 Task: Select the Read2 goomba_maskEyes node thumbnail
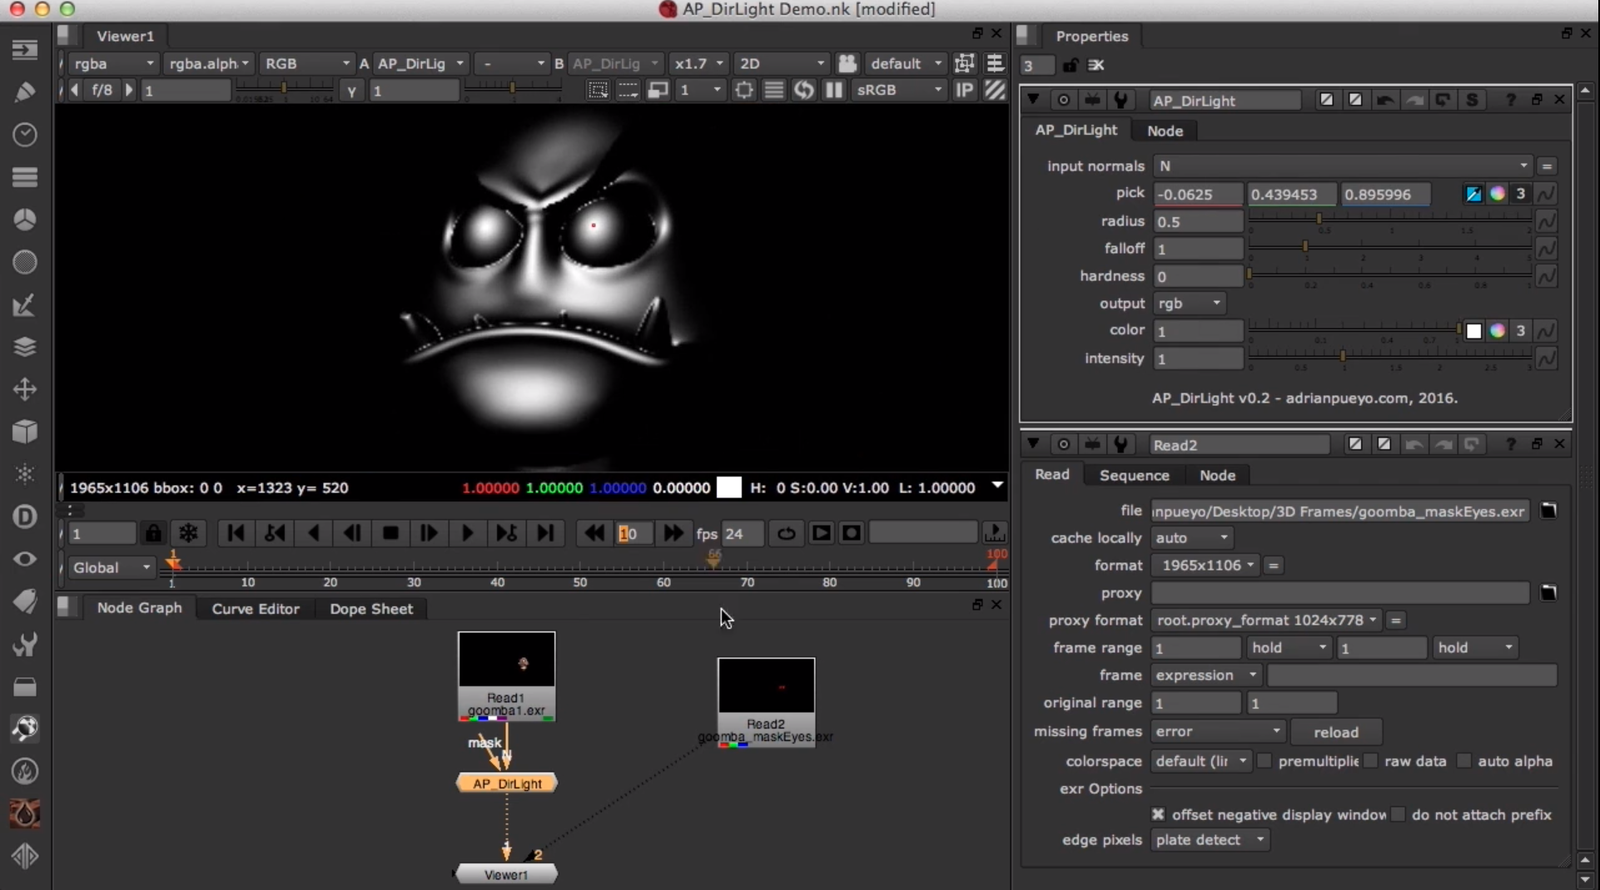[766, 686]
